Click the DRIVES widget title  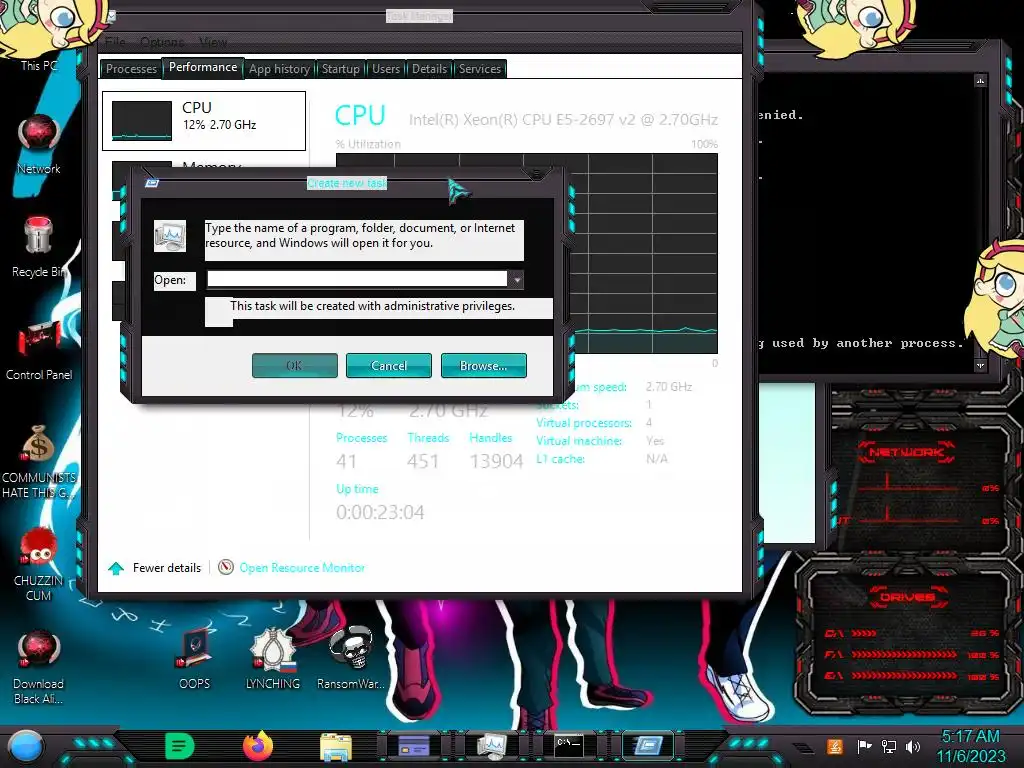[906, 597]
